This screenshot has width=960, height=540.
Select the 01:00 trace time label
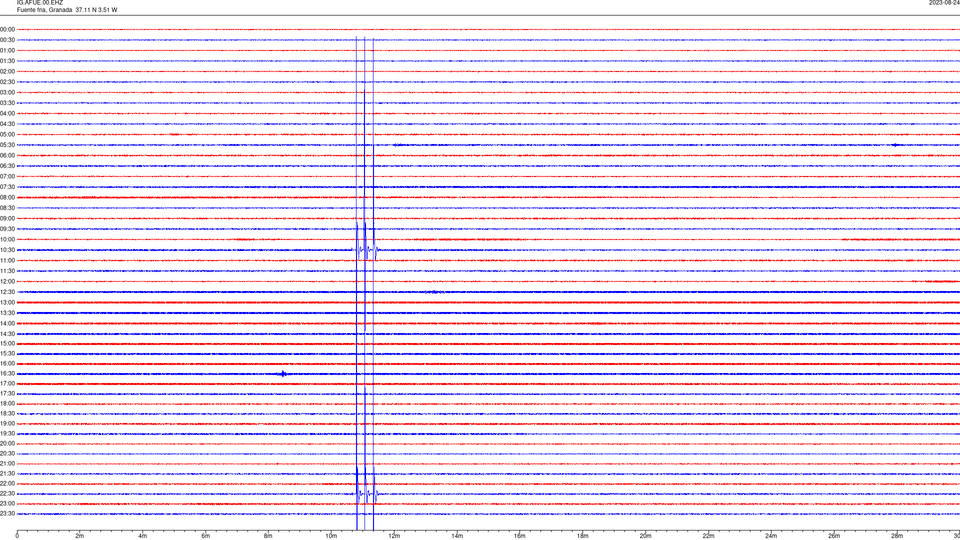[7, 50]
